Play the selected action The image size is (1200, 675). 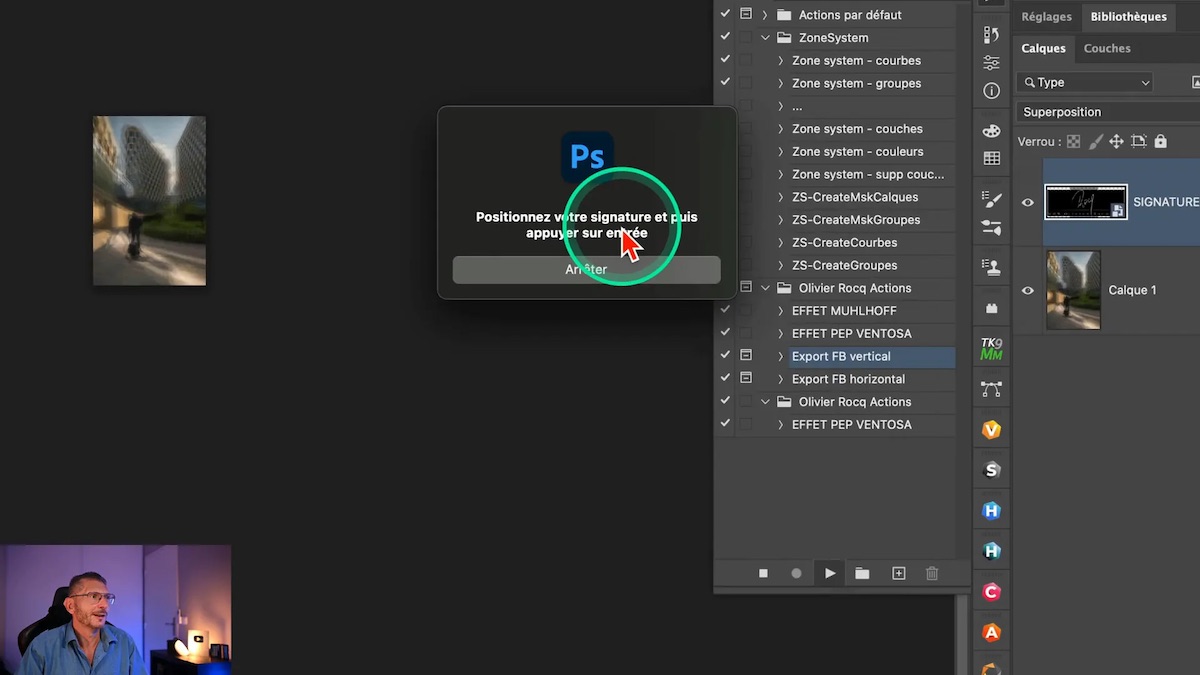pos(830,573)
